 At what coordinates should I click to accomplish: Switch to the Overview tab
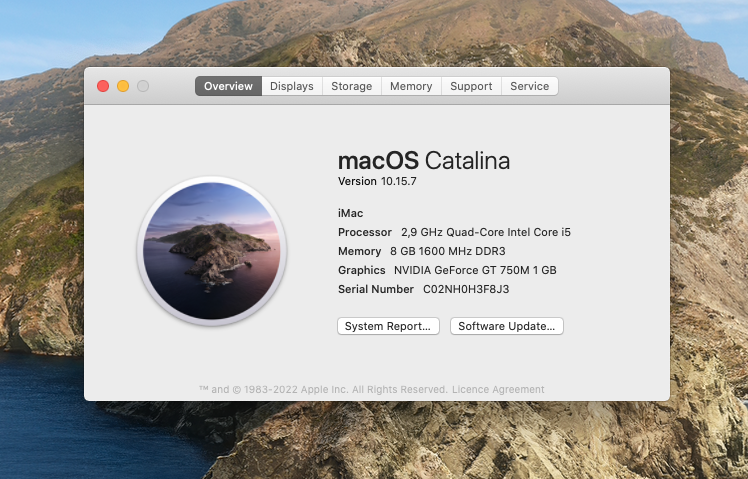coord(228,86)
